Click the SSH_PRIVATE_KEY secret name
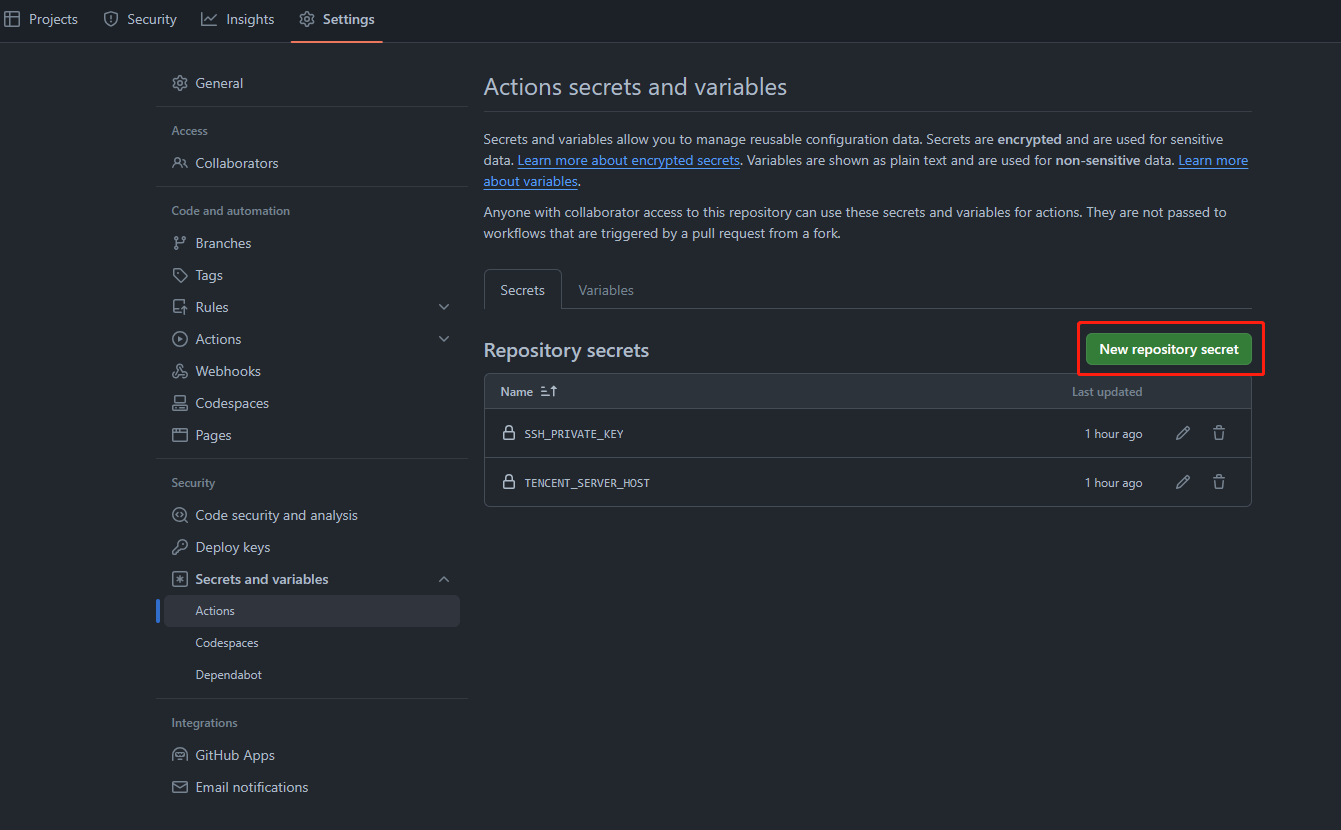The width and height of the screenshot is (1341, 830). coord(574,434)
